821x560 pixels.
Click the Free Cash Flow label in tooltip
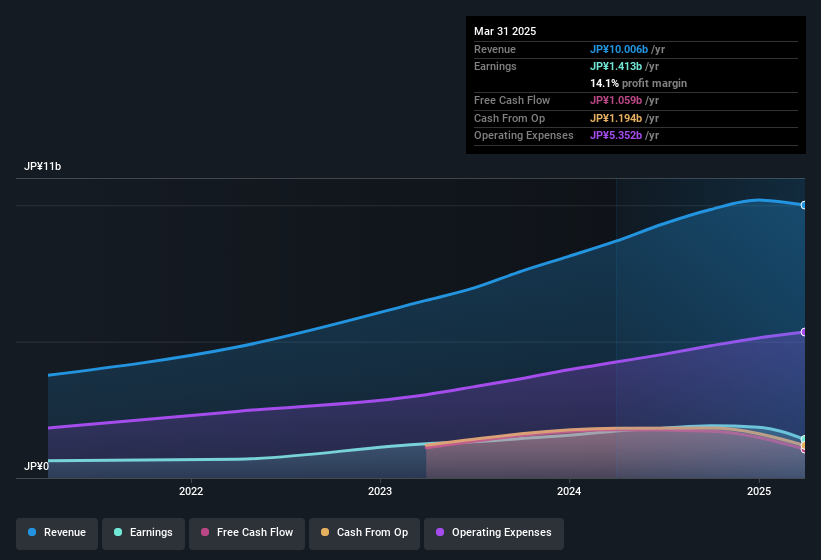(x=512, y=100)
